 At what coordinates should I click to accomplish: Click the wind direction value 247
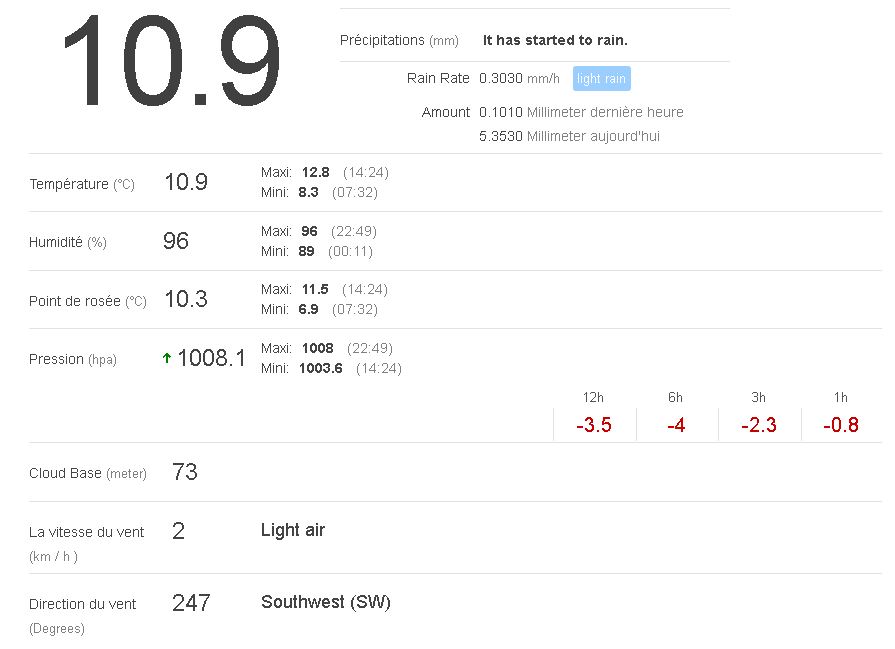191,602
